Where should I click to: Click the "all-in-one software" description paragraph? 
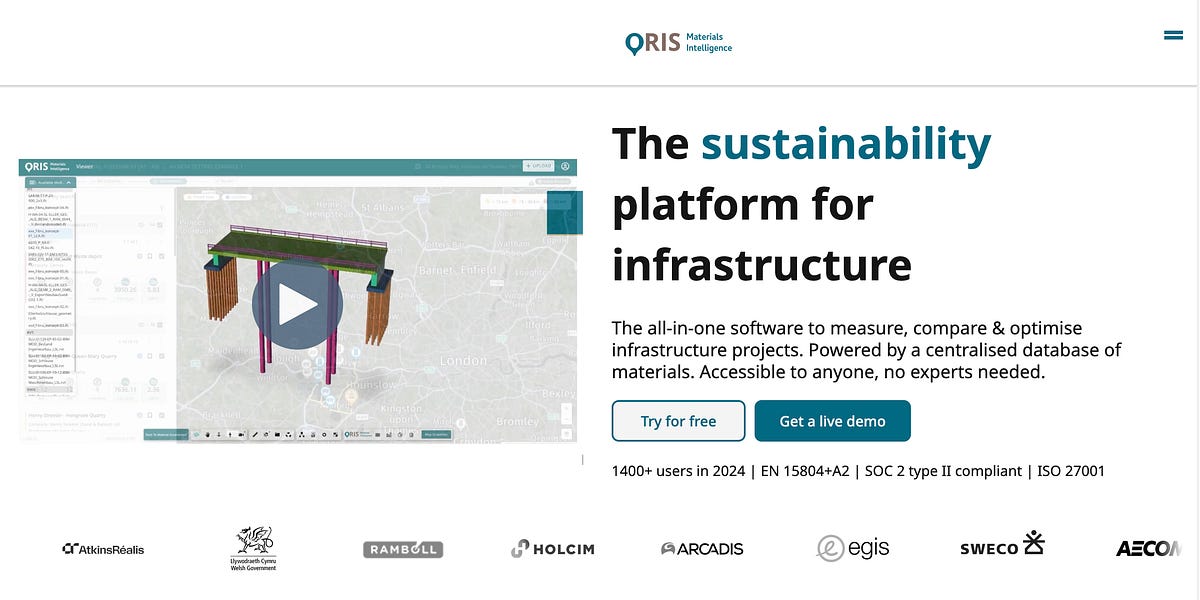pos(867,350)
